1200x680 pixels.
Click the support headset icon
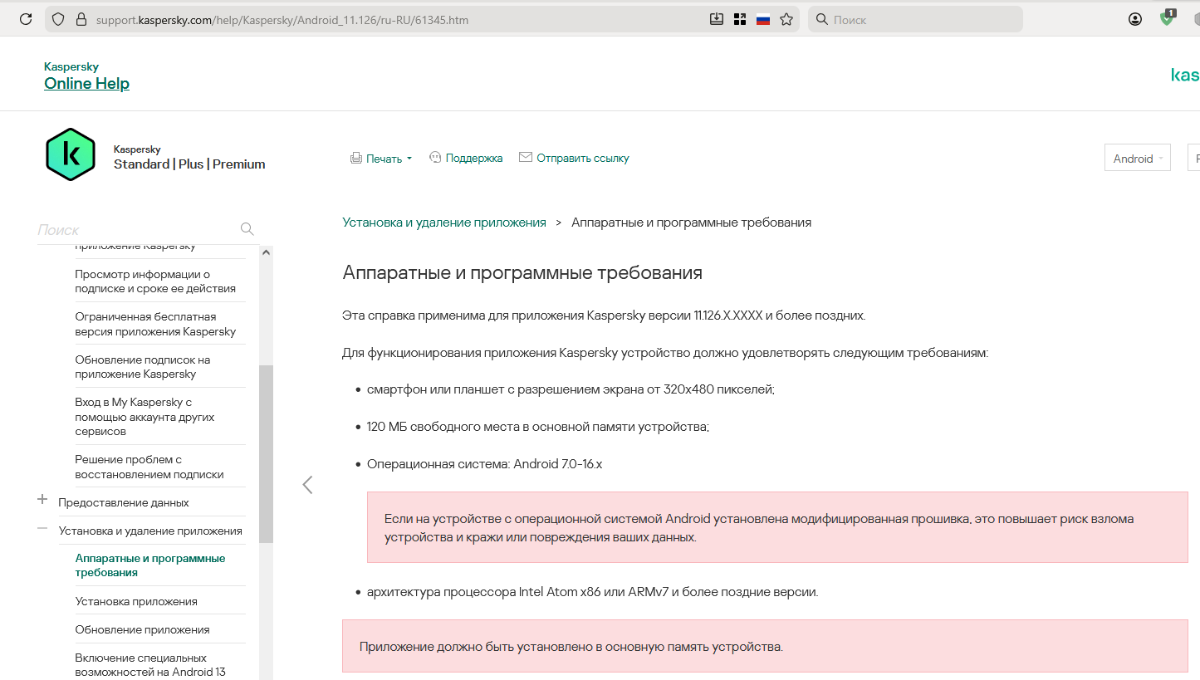tap(435, 157)
